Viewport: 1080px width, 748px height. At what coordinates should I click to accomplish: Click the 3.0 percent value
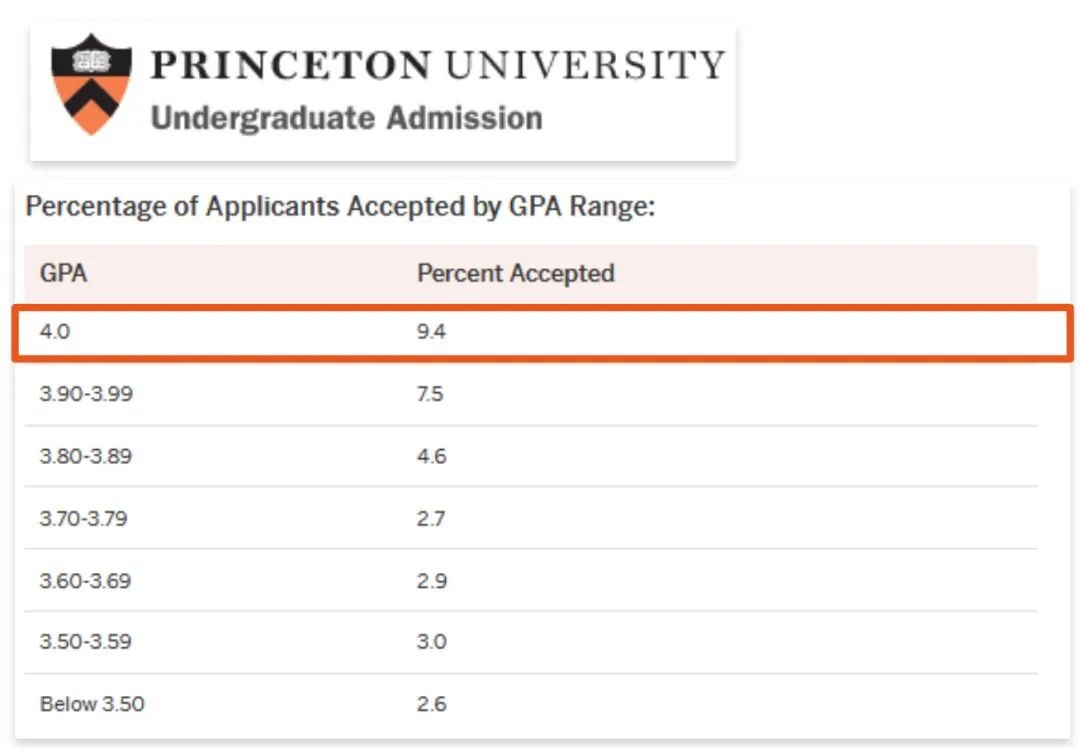(431, 641)
